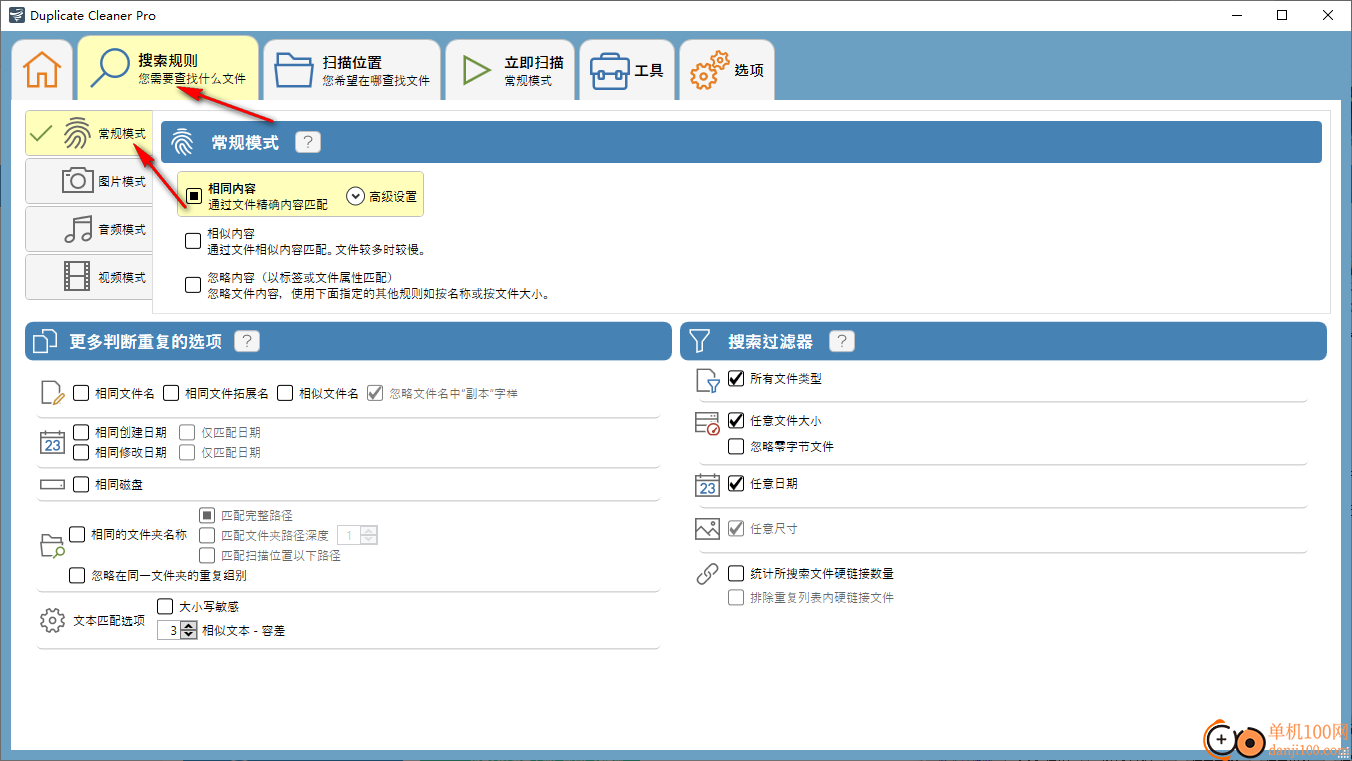
Task: Open the Home tab house icon
Action: coord(42,70)
